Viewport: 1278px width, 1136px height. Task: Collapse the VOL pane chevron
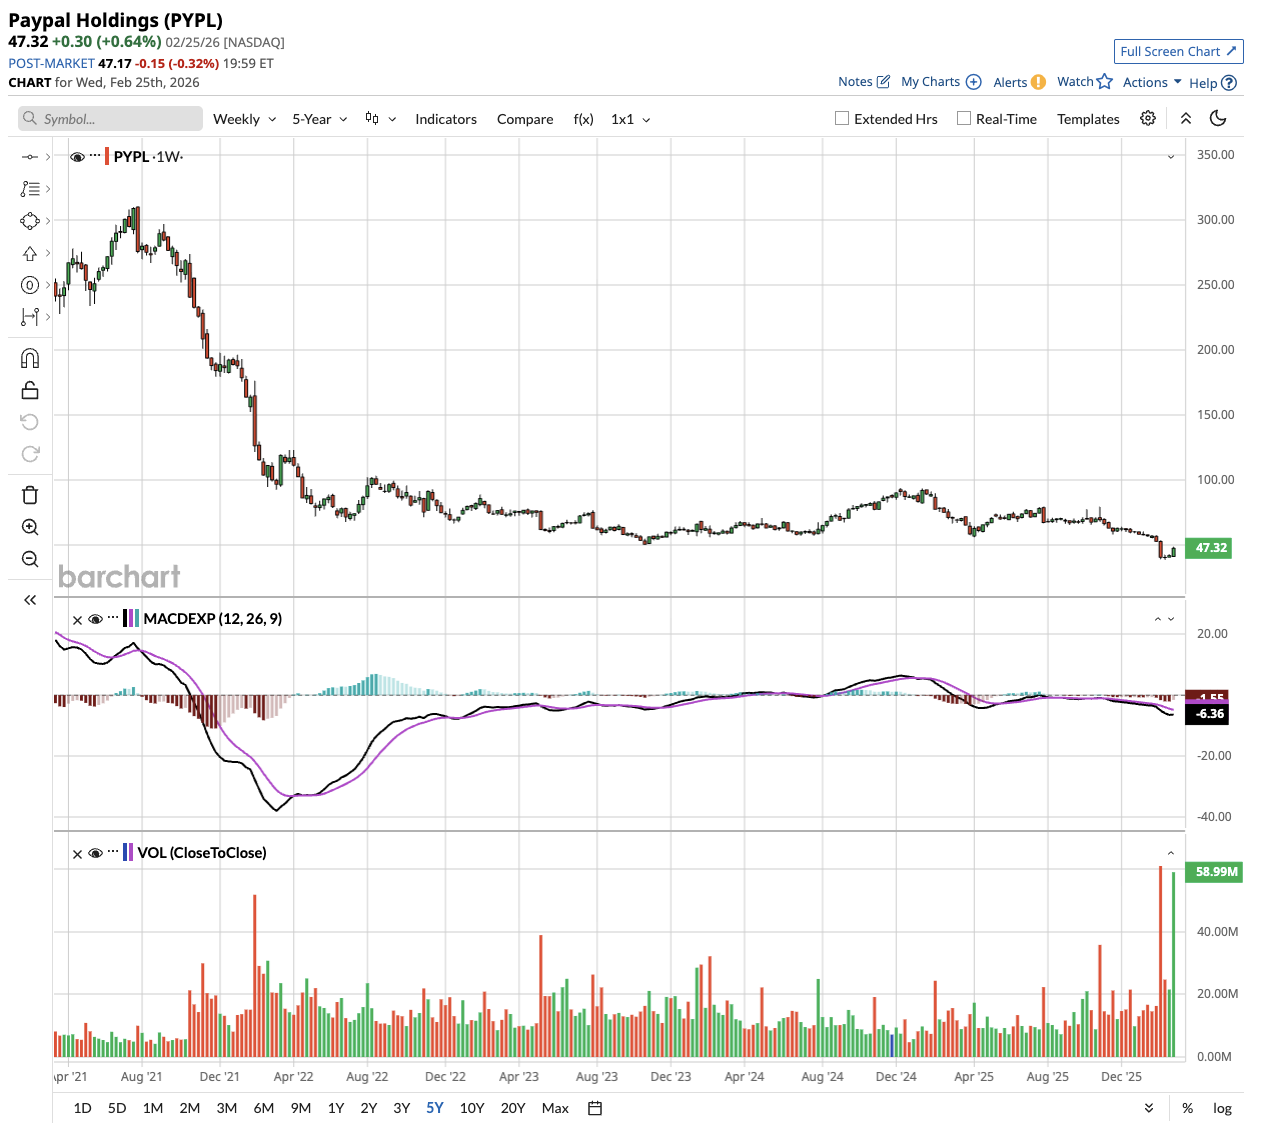pos(1171,853)
